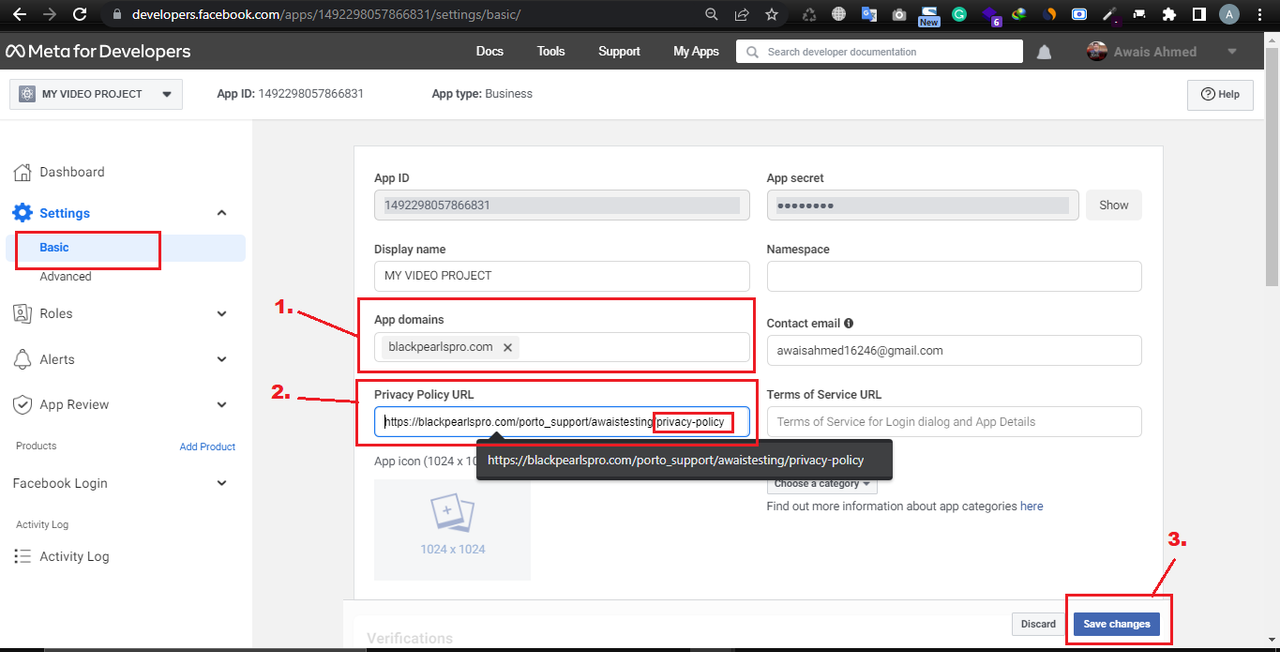This screenshot has height=652, width=1280.
Task: Click the Alerts bell icon in sidebar
Action: [x=22, y=359]
